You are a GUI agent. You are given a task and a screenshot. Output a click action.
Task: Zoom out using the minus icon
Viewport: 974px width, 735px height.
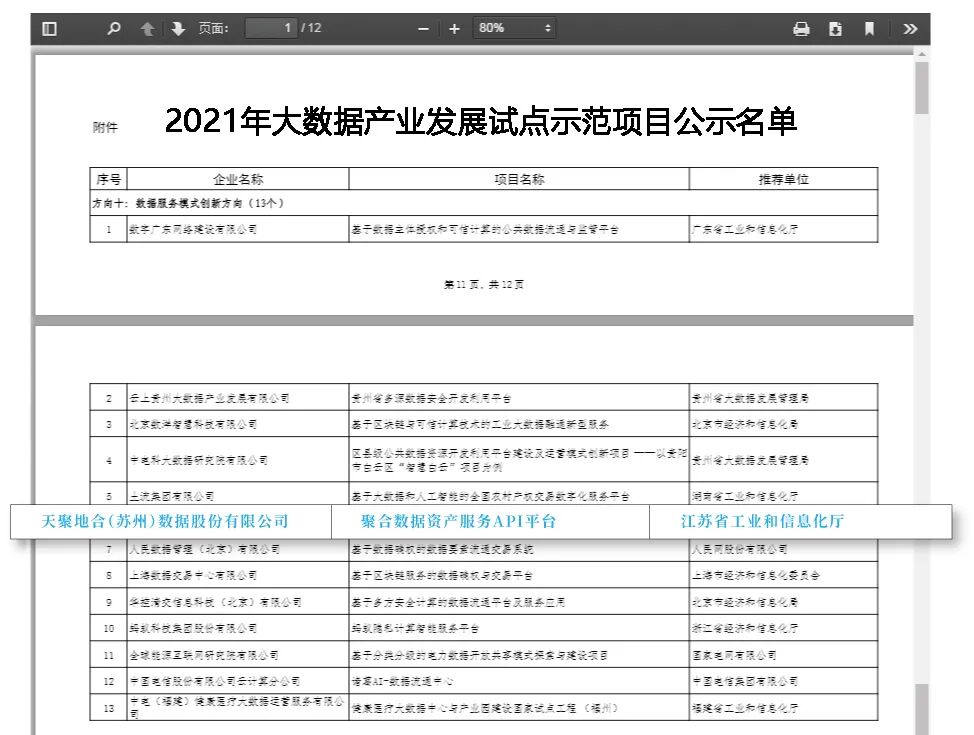pos(422,28)
